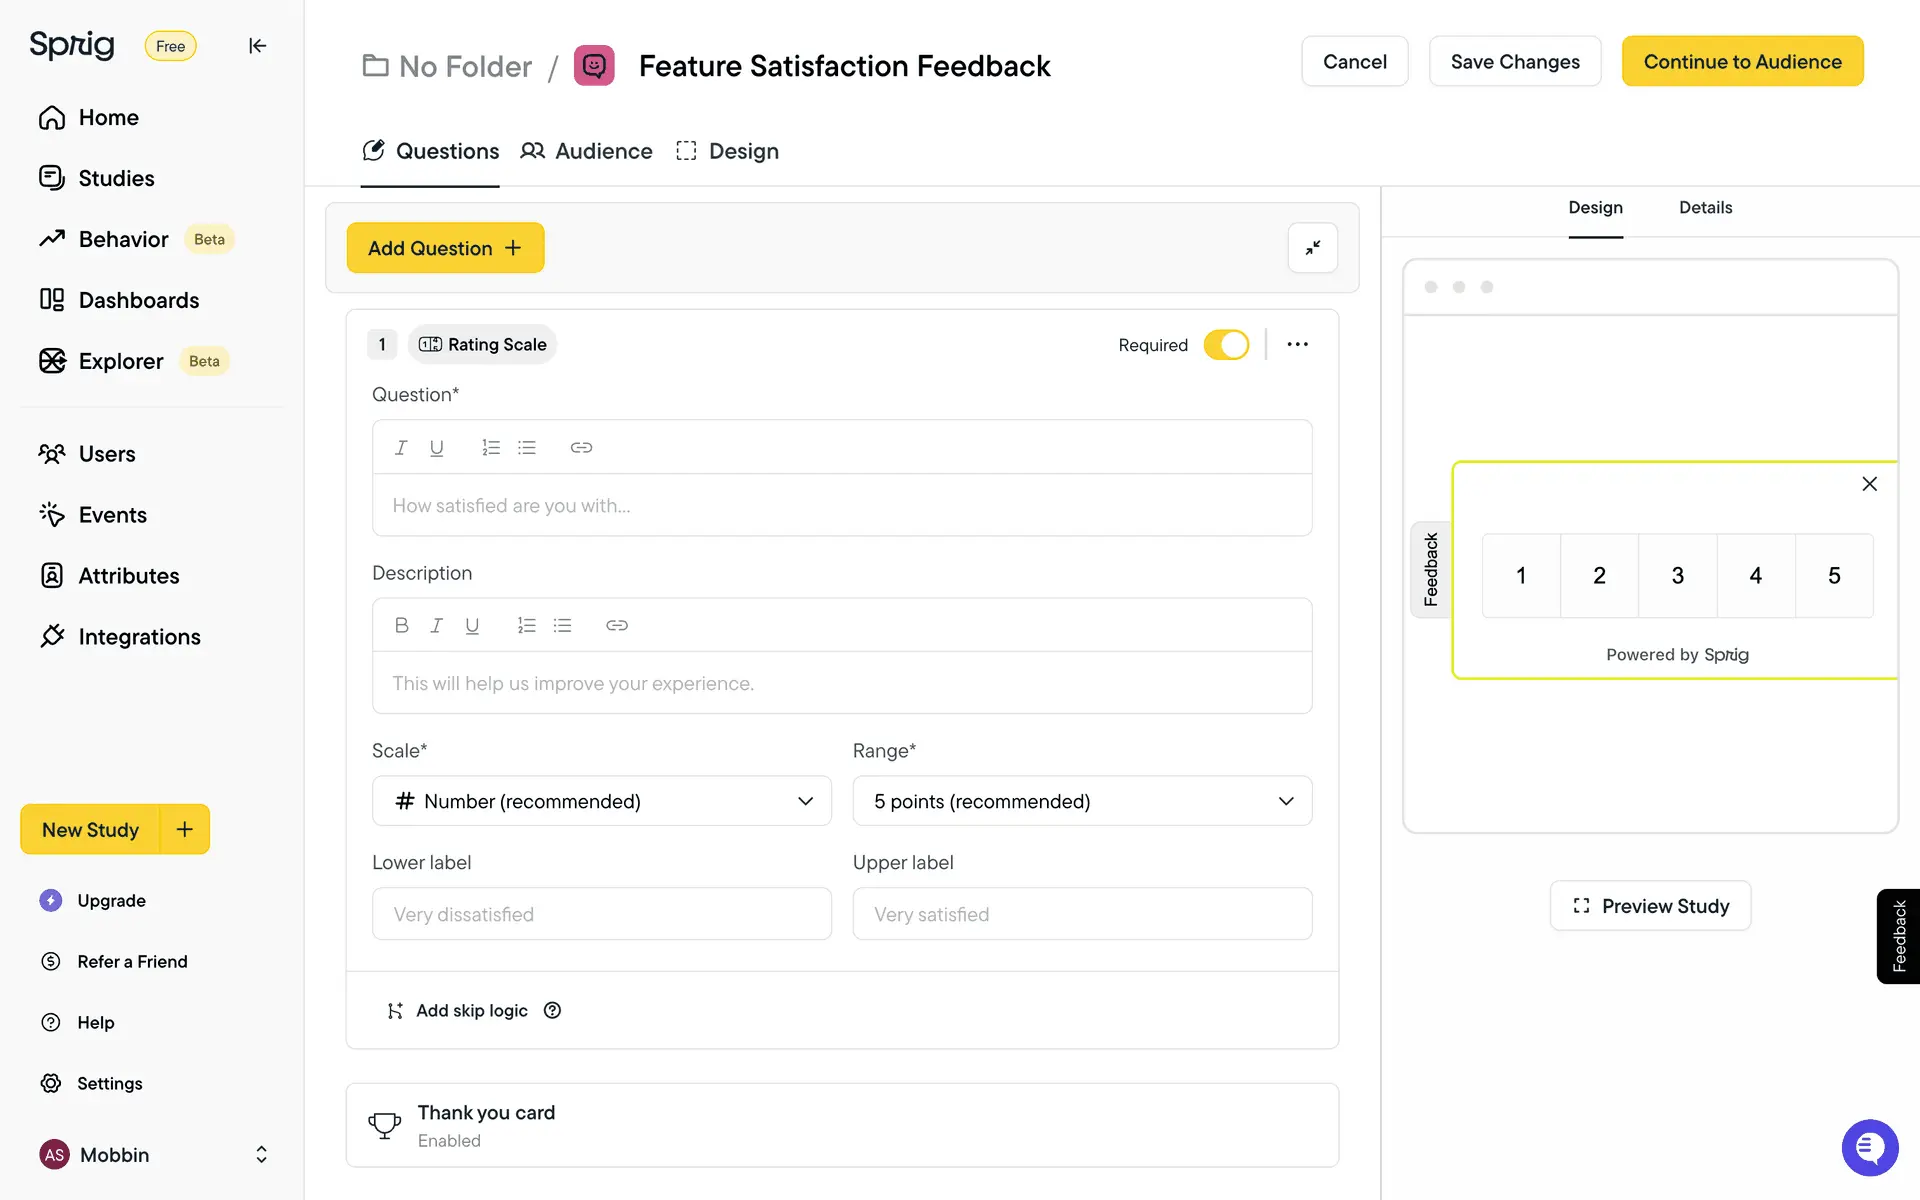Open the Details tab in preview panel
This screenshot has height=1200, width=1920.
point(1705,207)
